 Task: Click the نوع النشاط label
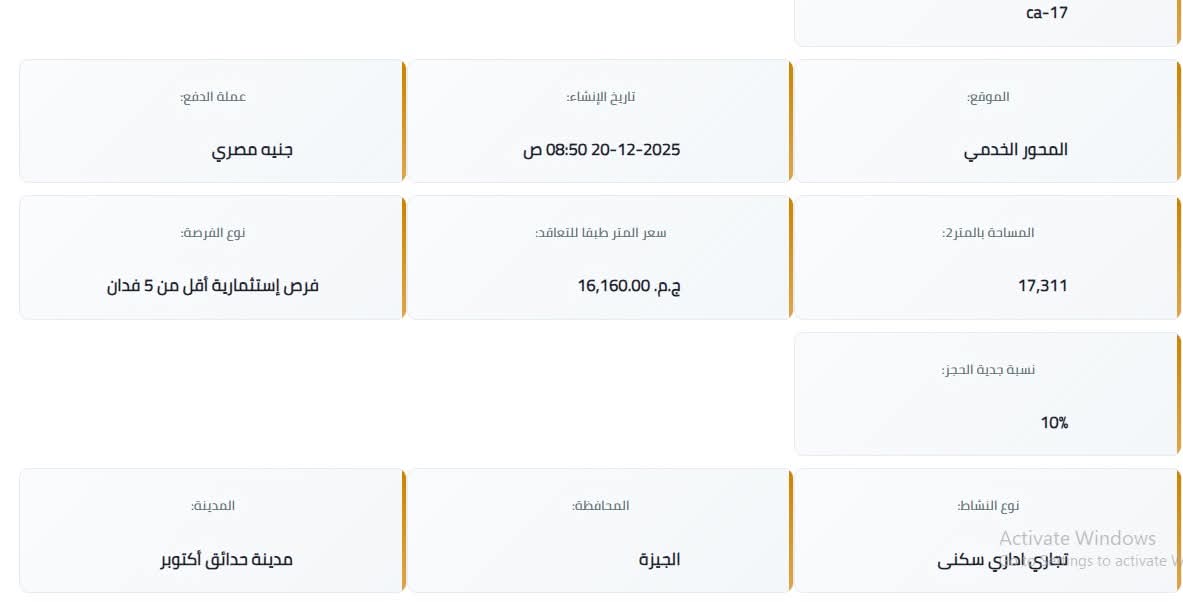[988, 506]
